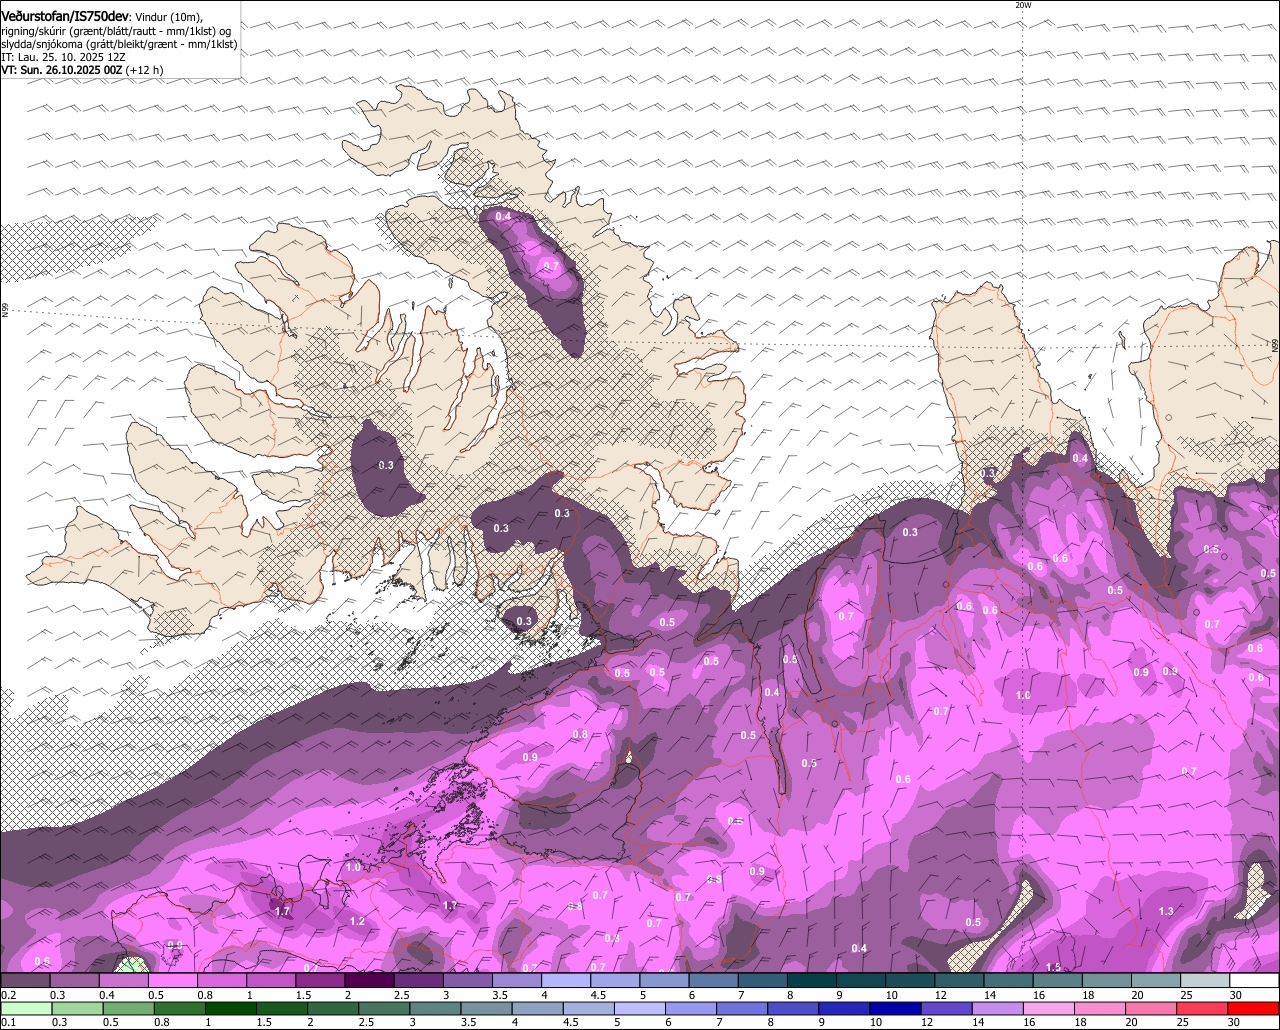Click the 0.8 precipitation value on the map
The image size is (1280, 1030).
pyautogui.click(x=580, y=734)
